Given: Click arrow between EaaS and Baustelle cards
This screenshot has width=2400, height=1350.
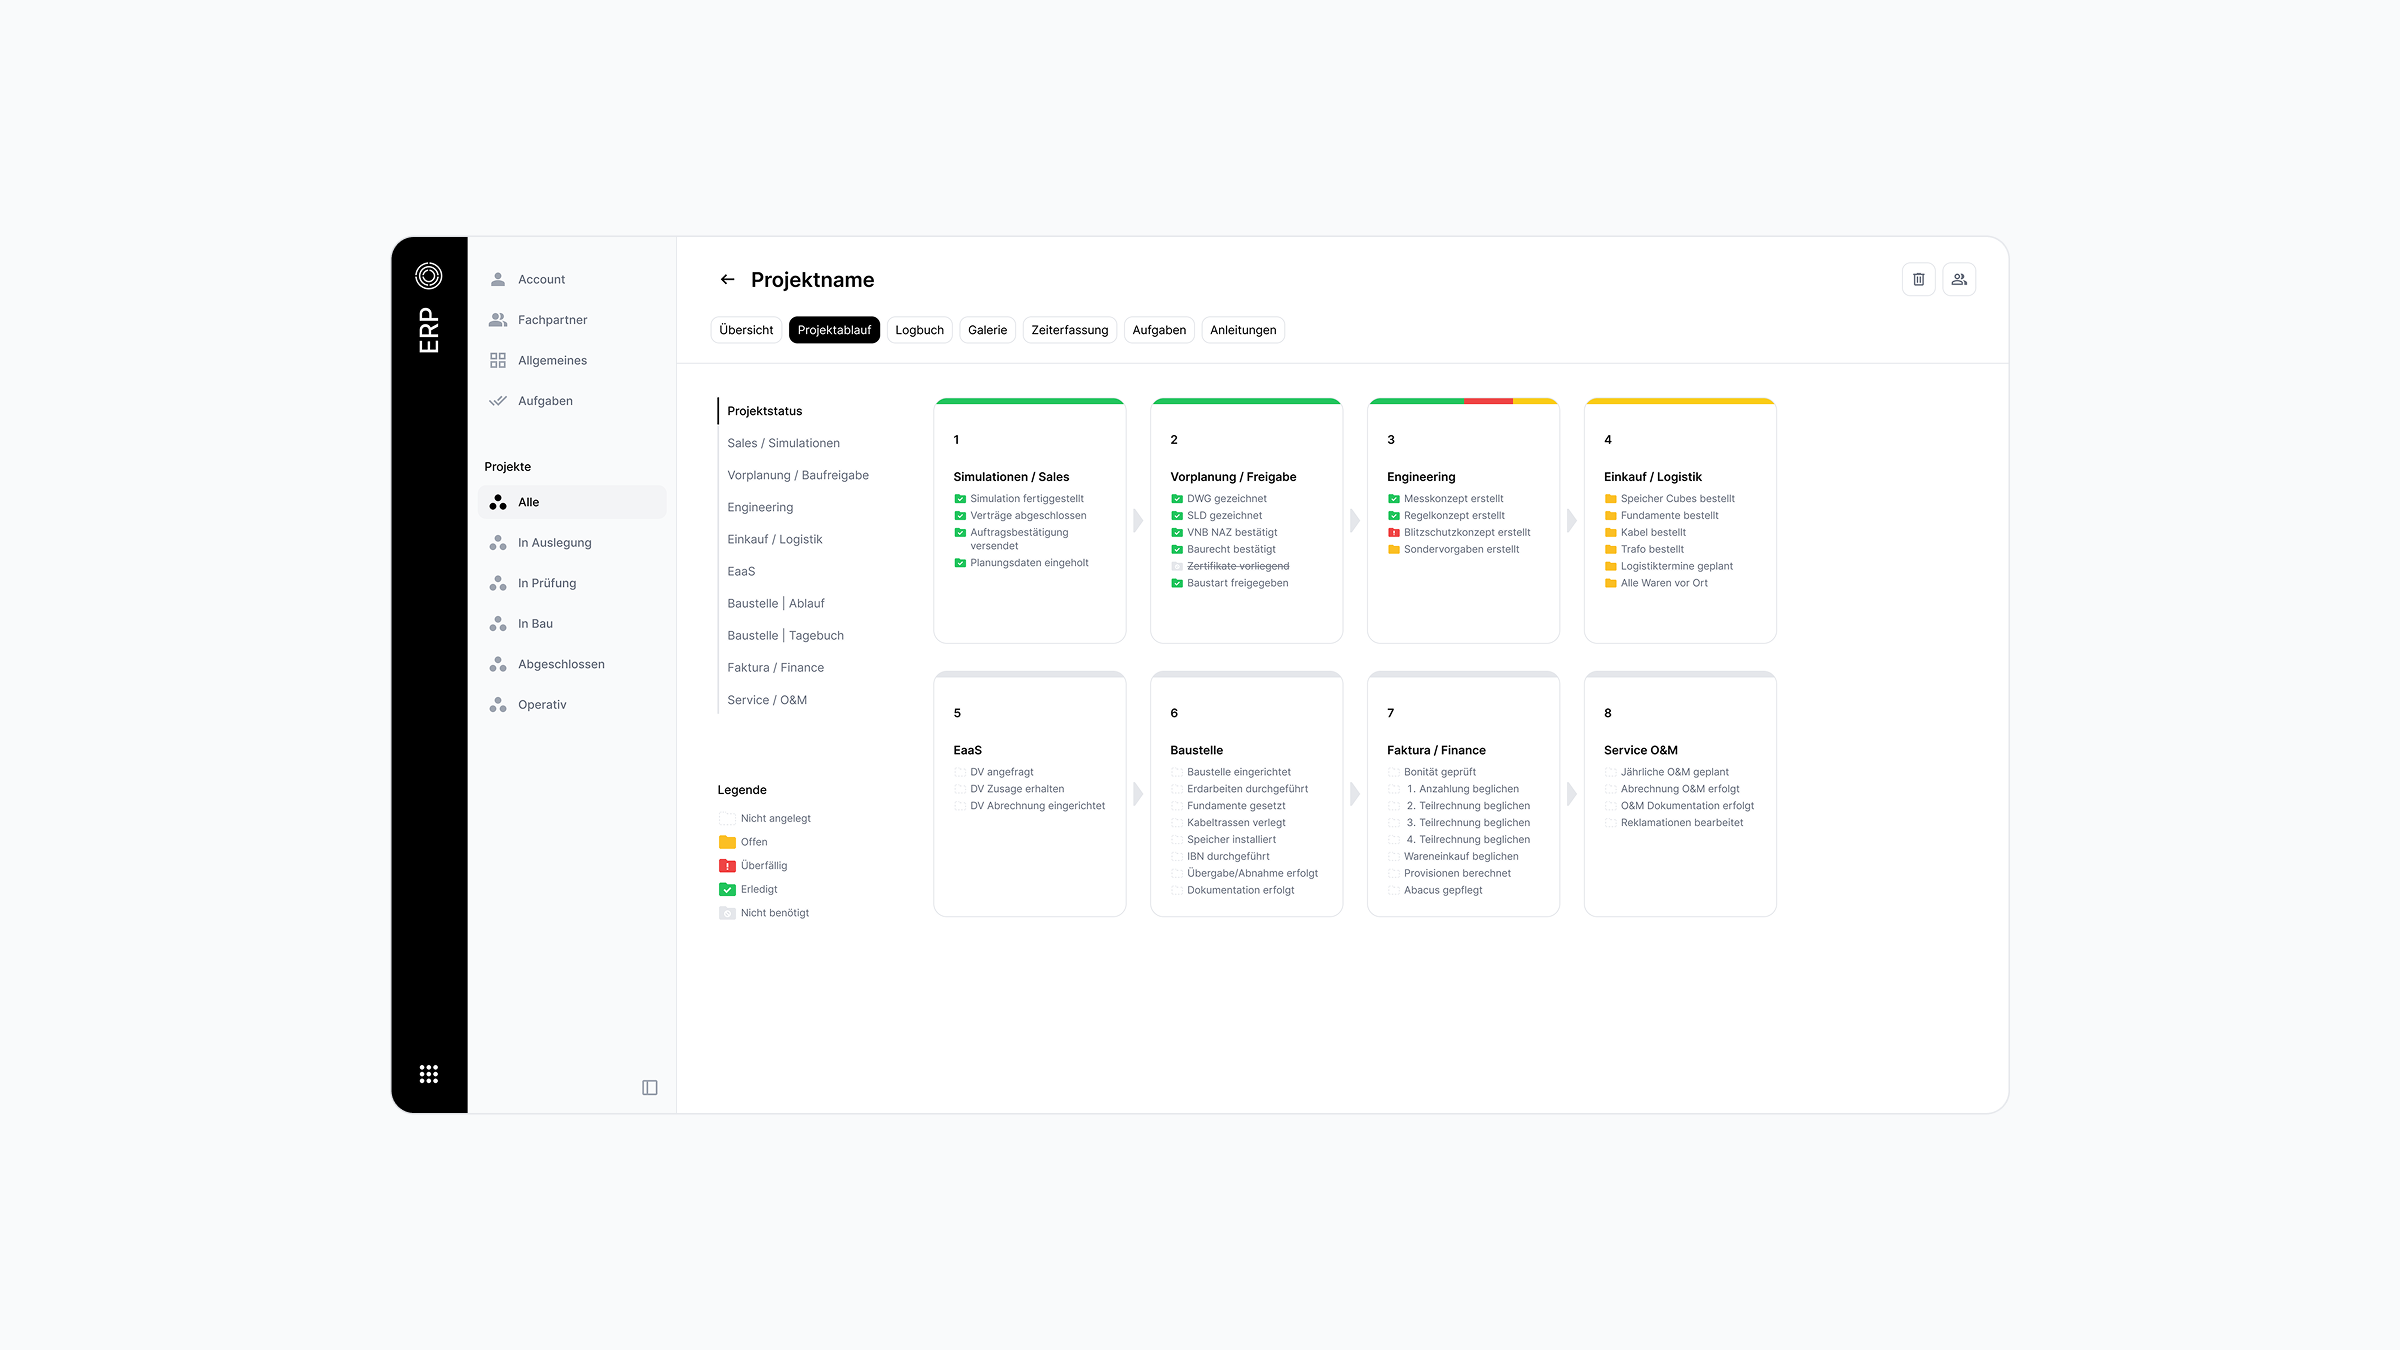Looking at the screenshot, I should (x=1138, y=794).
